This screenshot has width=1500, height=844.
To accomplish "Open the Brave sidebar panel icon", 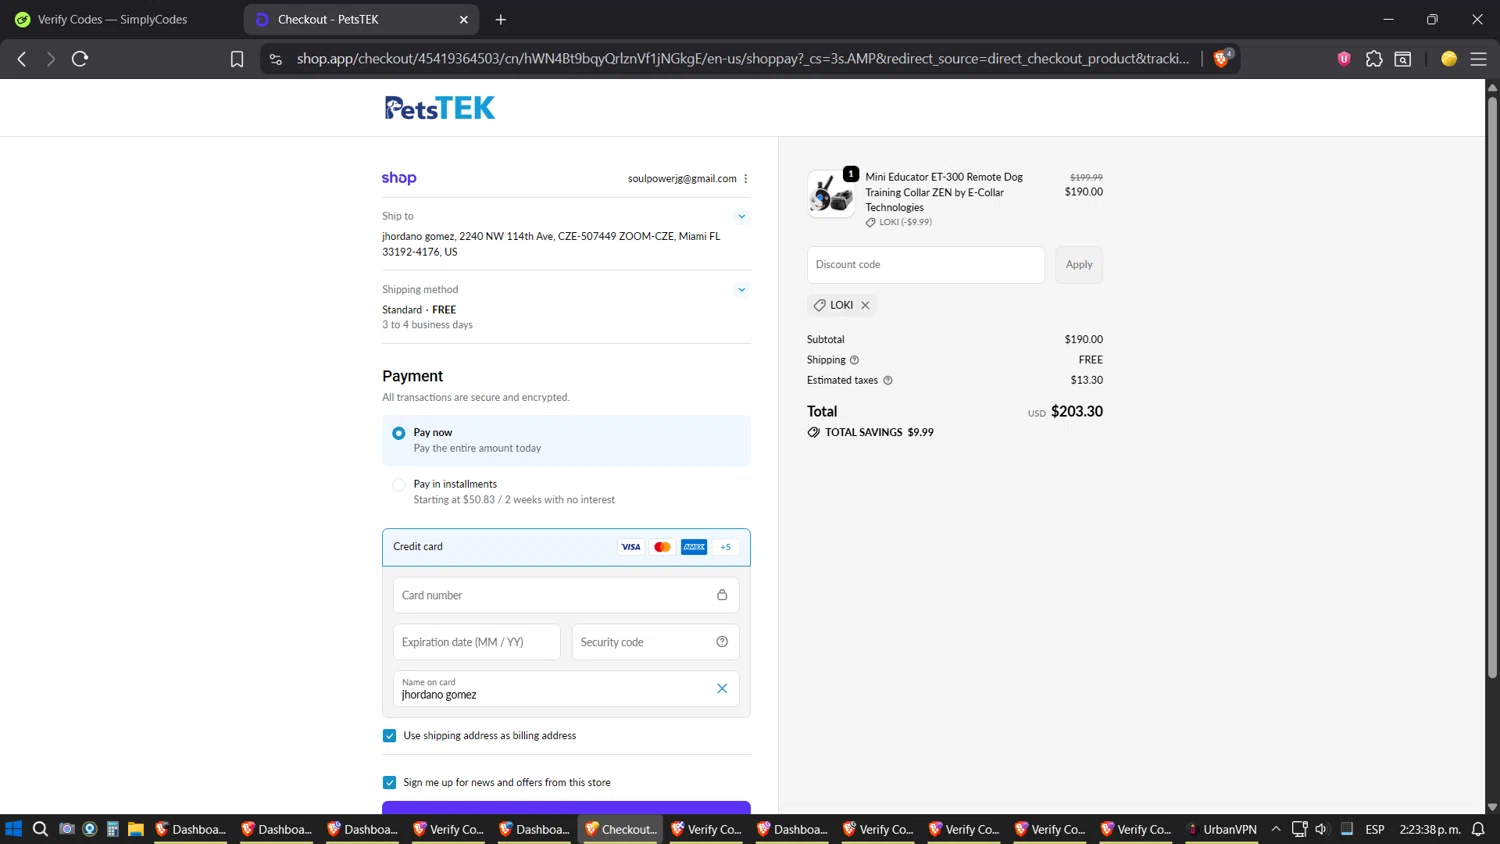I will (1403, 59).
